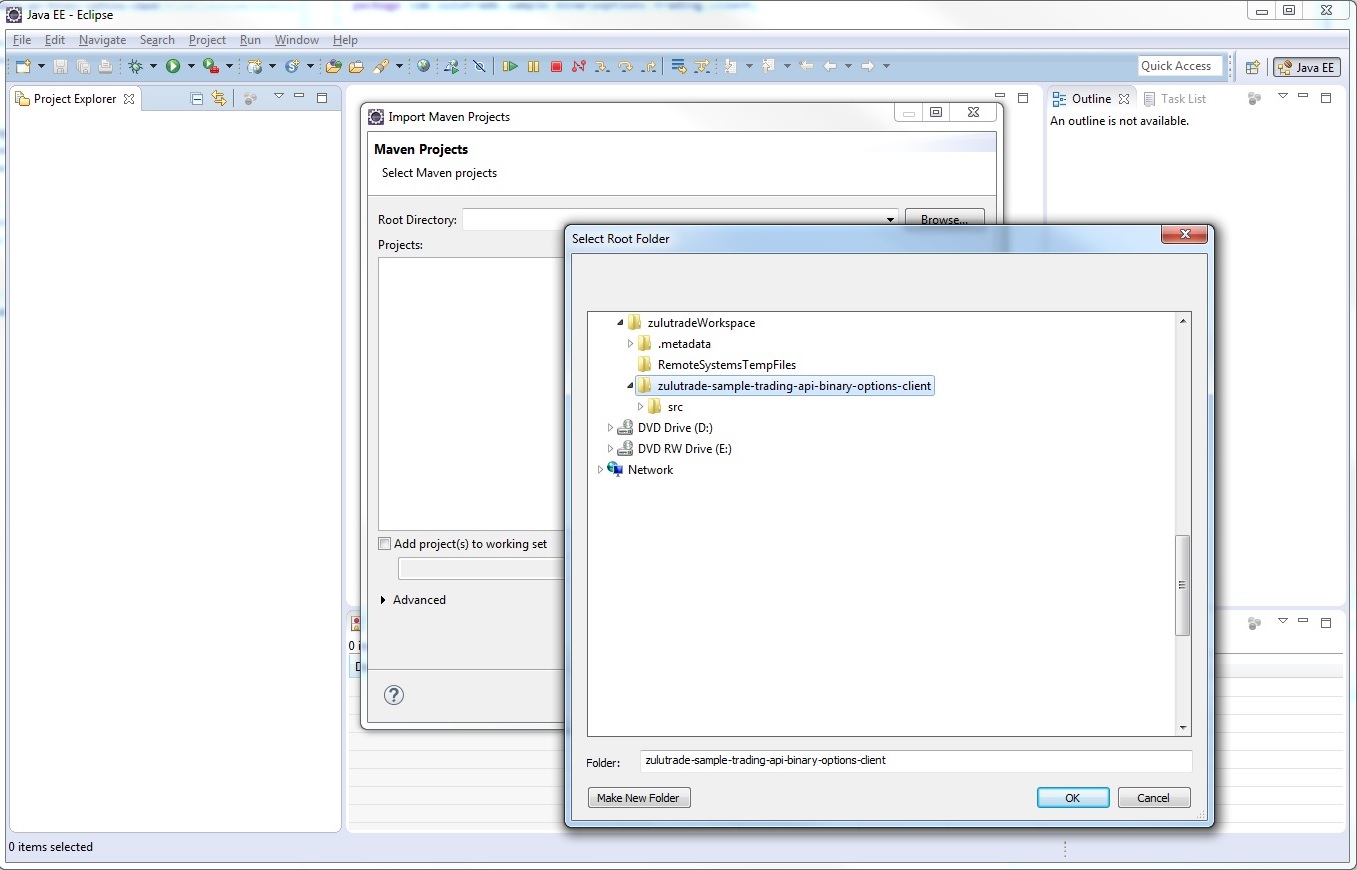The width and height of the screenshot is (1357, 870).
Task: Click the red Terminate stop icon
Action: click(x=556, y=67)
